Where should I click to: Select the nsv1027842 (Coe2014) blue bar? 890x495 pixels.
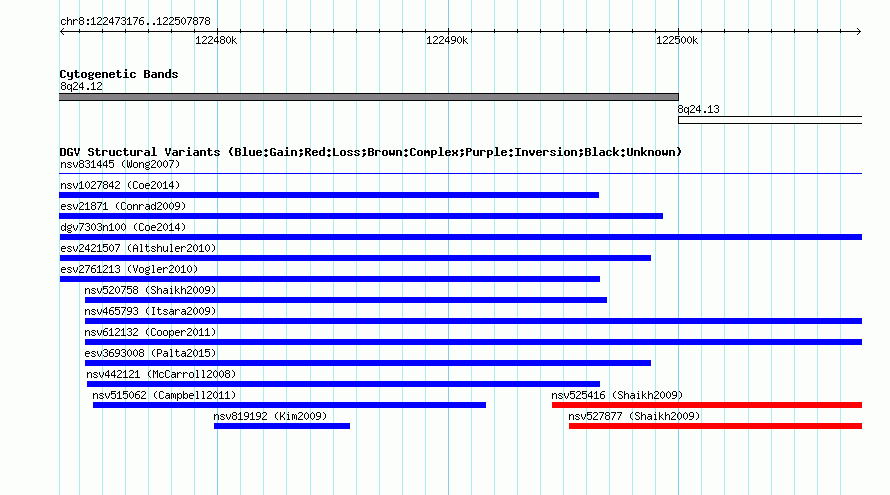(x=329, y=195)
